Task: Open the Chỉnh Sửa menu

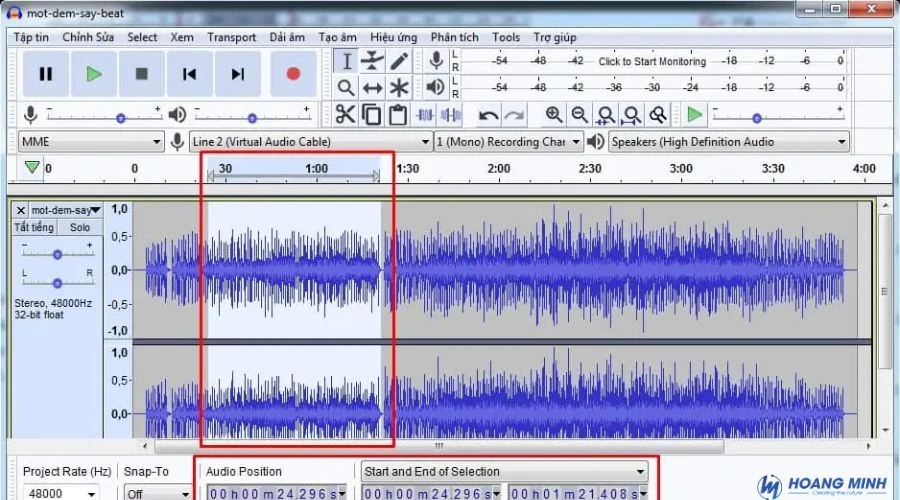Action: 88,37
